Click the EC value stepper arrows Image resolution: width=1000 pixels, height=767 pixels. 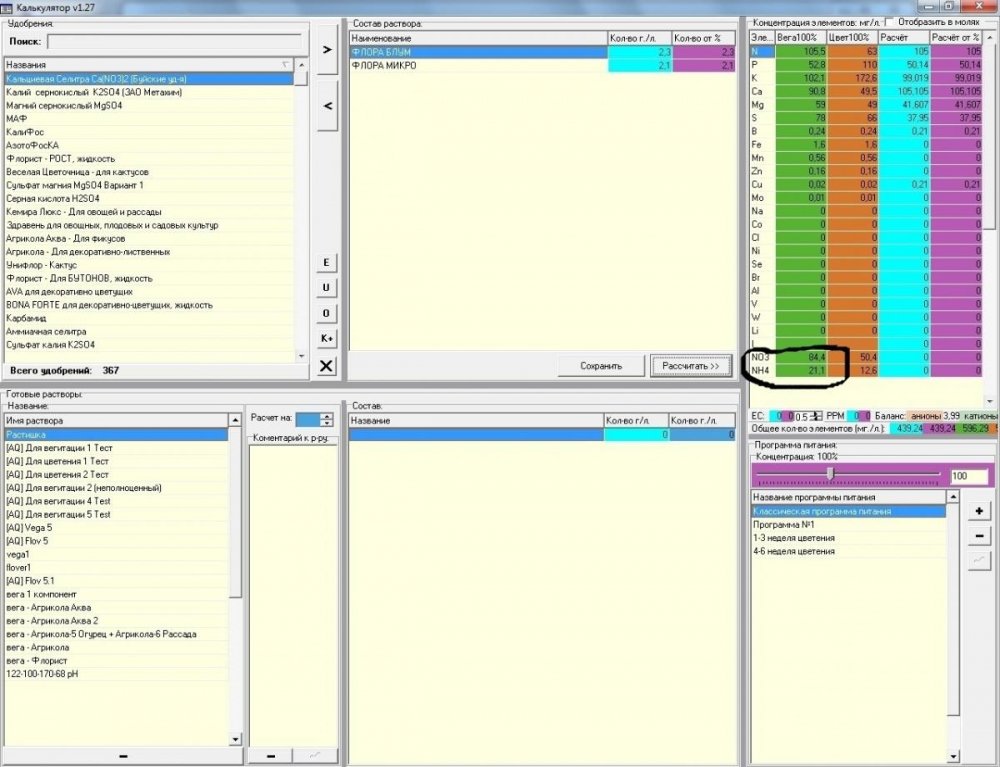(x=818, y=416)
